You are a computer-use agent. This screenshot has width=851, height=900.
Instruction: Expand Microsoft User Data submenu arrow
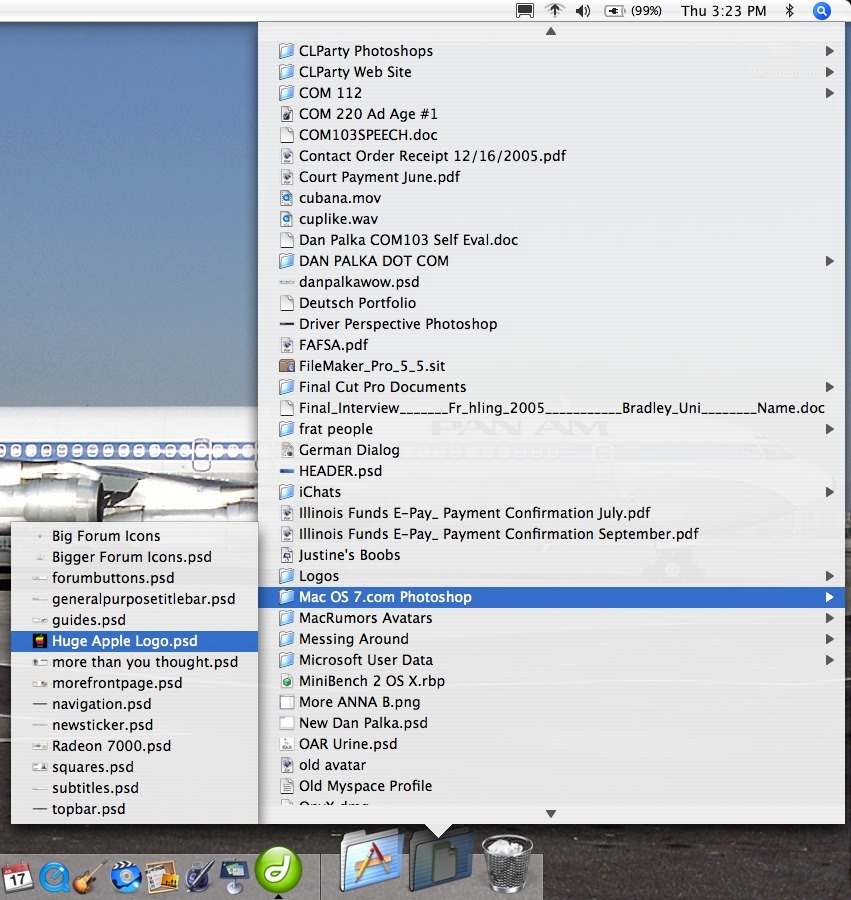pos(829,660)
